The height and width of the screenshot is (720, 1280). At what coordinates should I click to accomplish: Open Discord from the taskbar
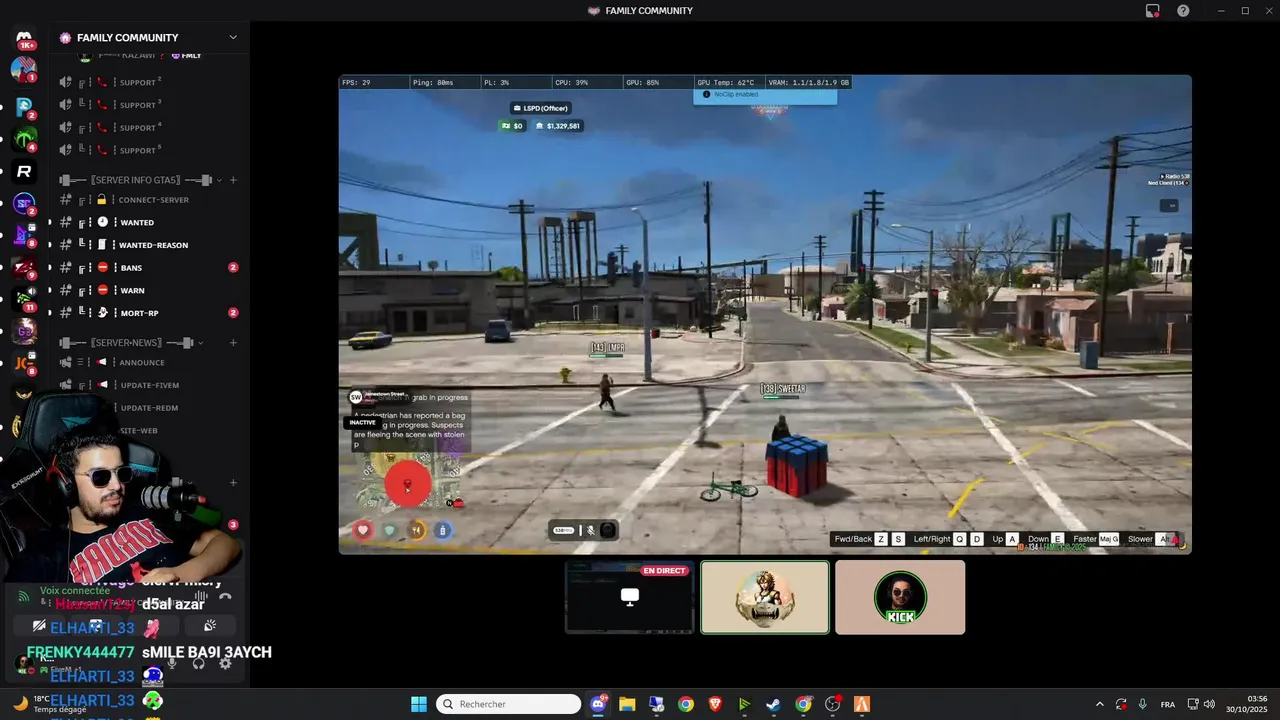pos(598,704)
